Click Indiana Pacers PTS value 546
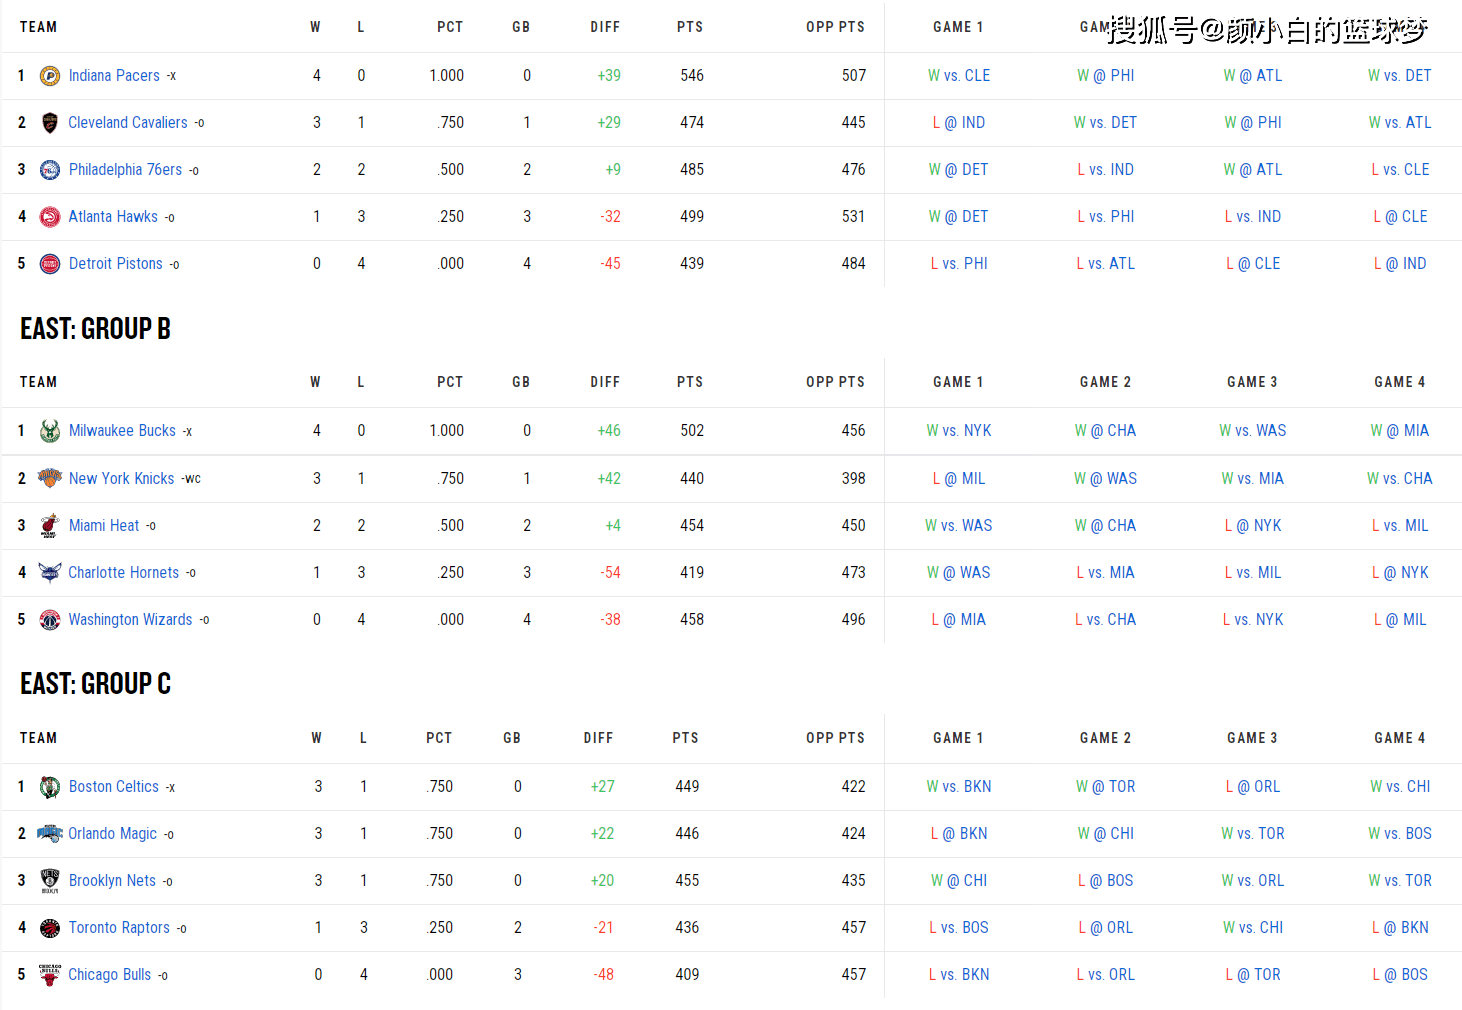Viewport: 1462px width, 1010px height. (x=692, y=76)
